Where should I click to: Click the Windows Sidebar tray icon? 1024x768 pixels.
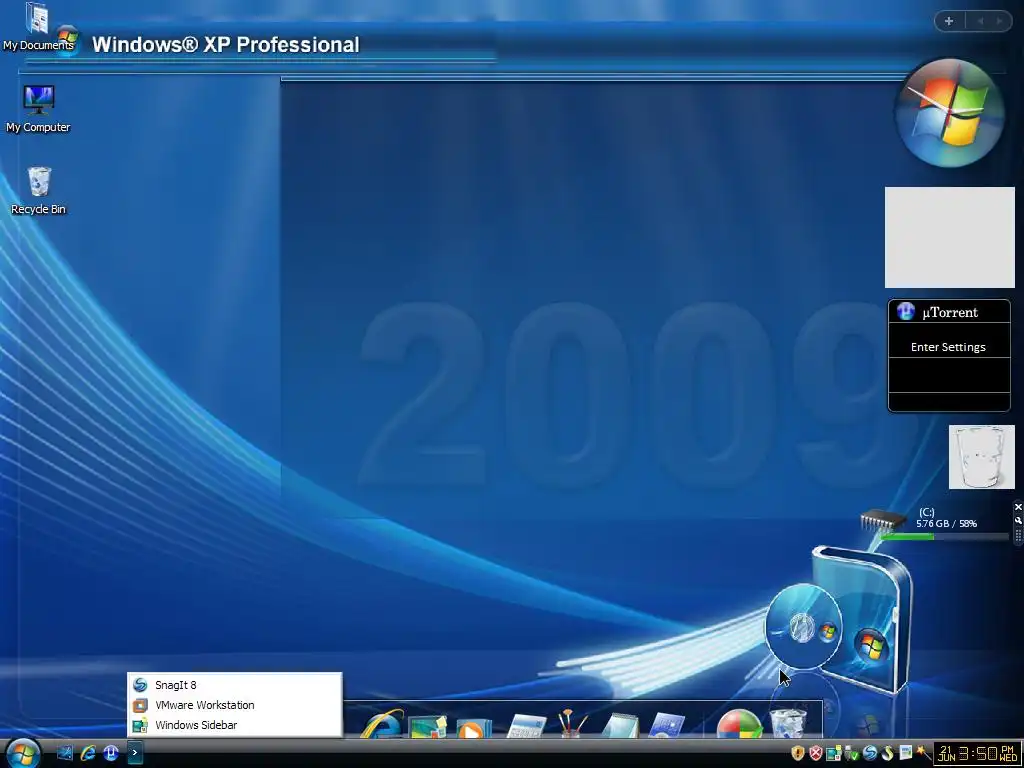tap(833, 753)
